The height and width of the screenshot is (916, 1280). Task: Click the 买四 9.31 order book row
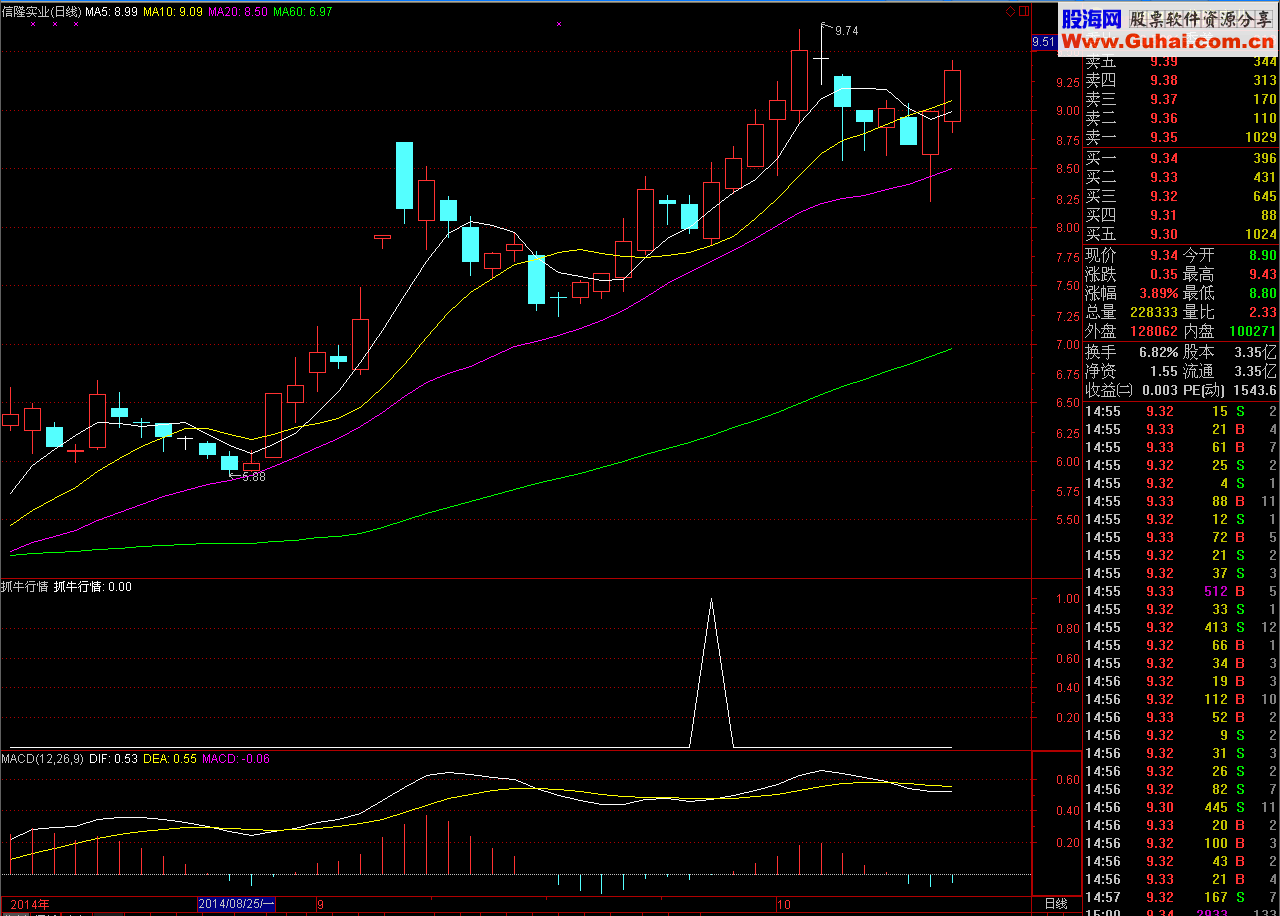point(1182,216)
